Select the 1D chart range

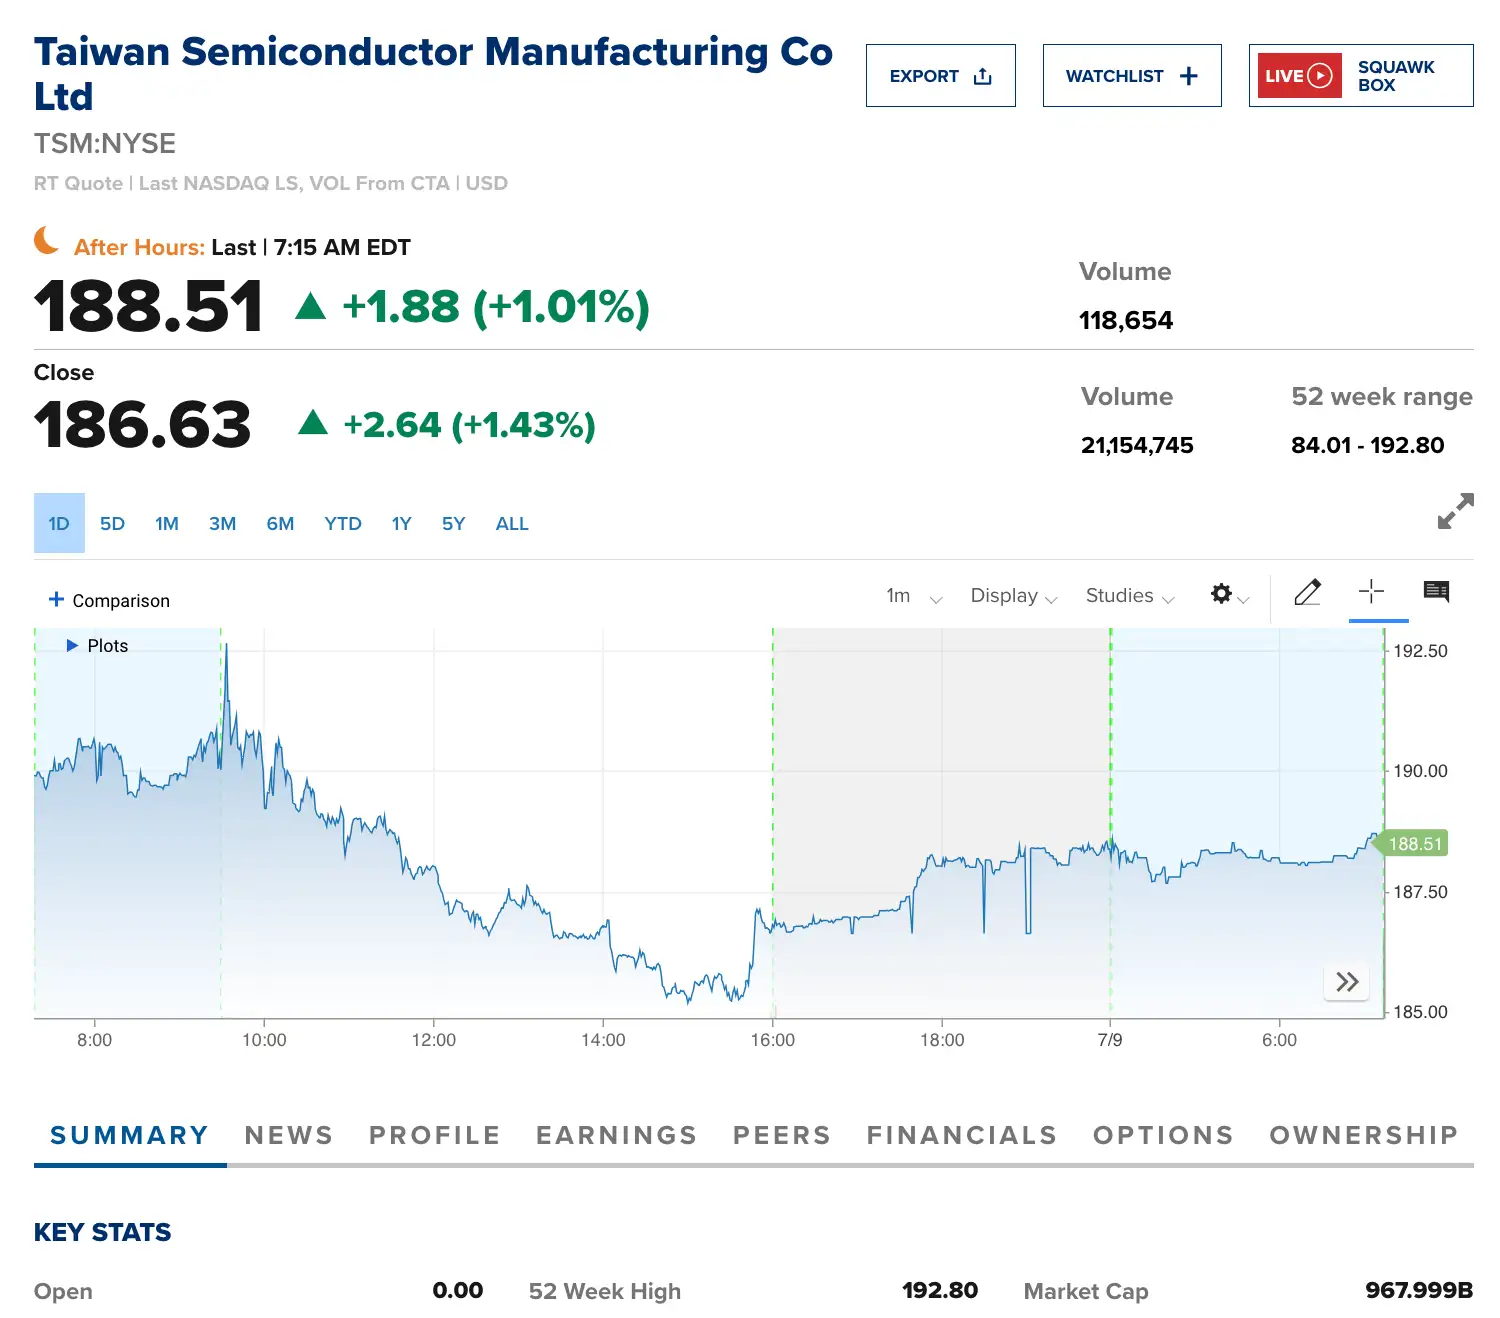click(x=59, y=523)
